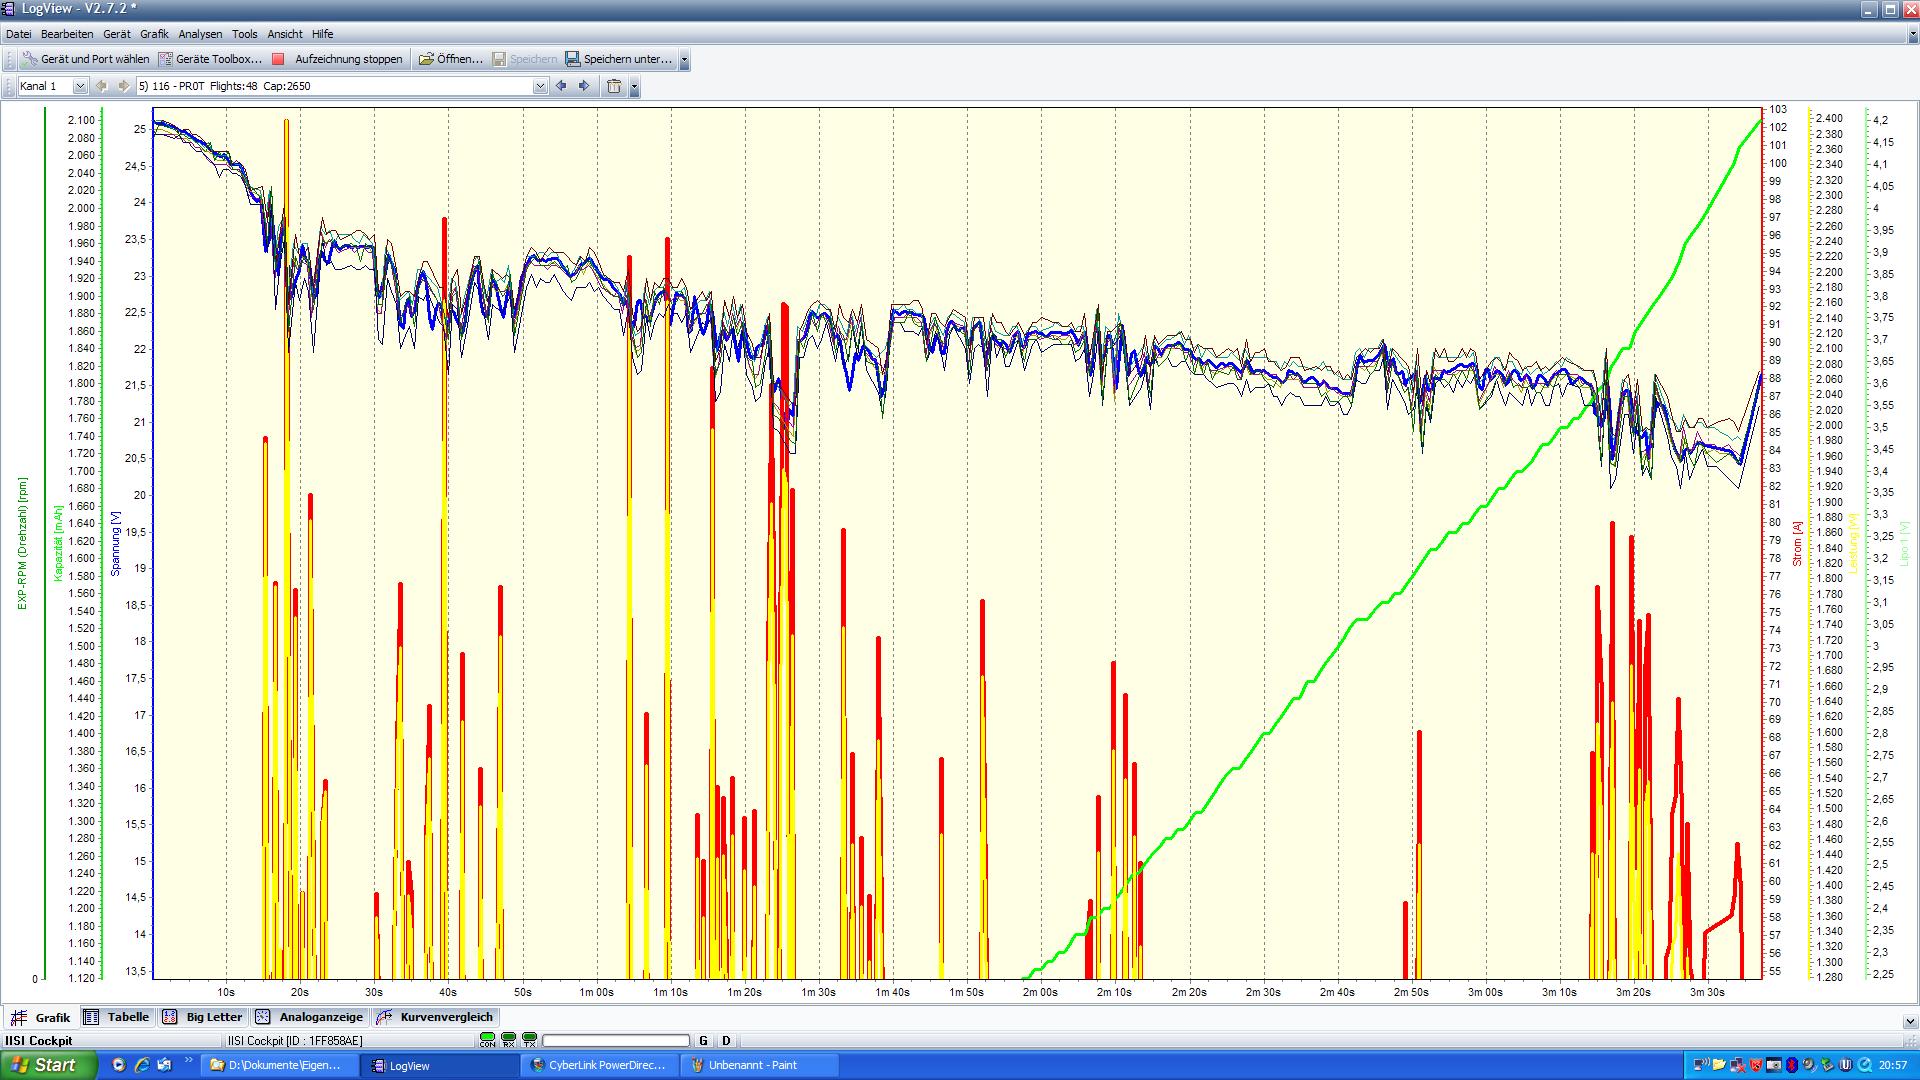Screen dimensions: 1920x1080
Task: Open the Datei menu
Action: (x=18, y=34)
